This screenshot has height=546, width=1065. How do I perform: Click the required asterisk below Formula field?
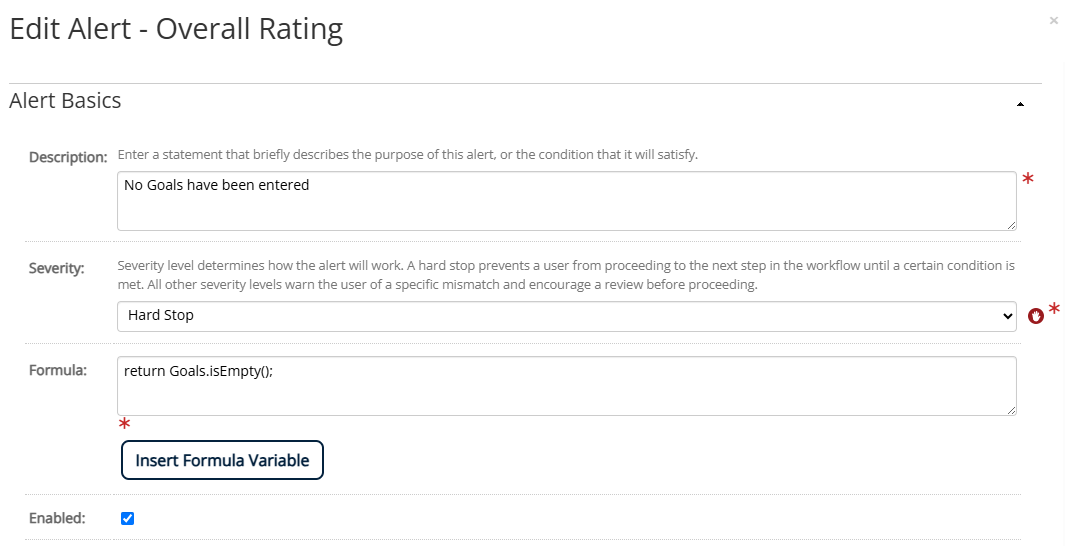[124, 424]
